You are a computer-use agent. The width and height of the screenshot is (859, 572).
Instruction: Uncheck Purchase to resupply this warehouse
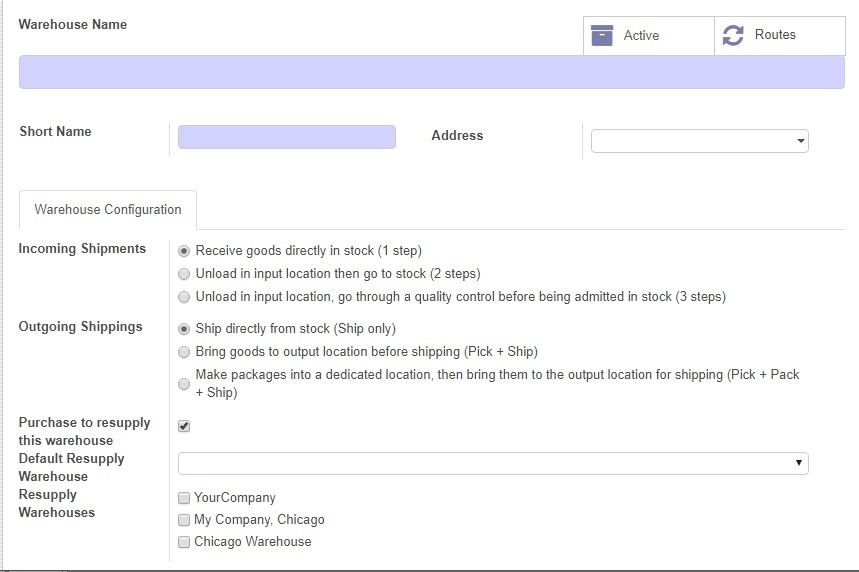pos(184,426)
